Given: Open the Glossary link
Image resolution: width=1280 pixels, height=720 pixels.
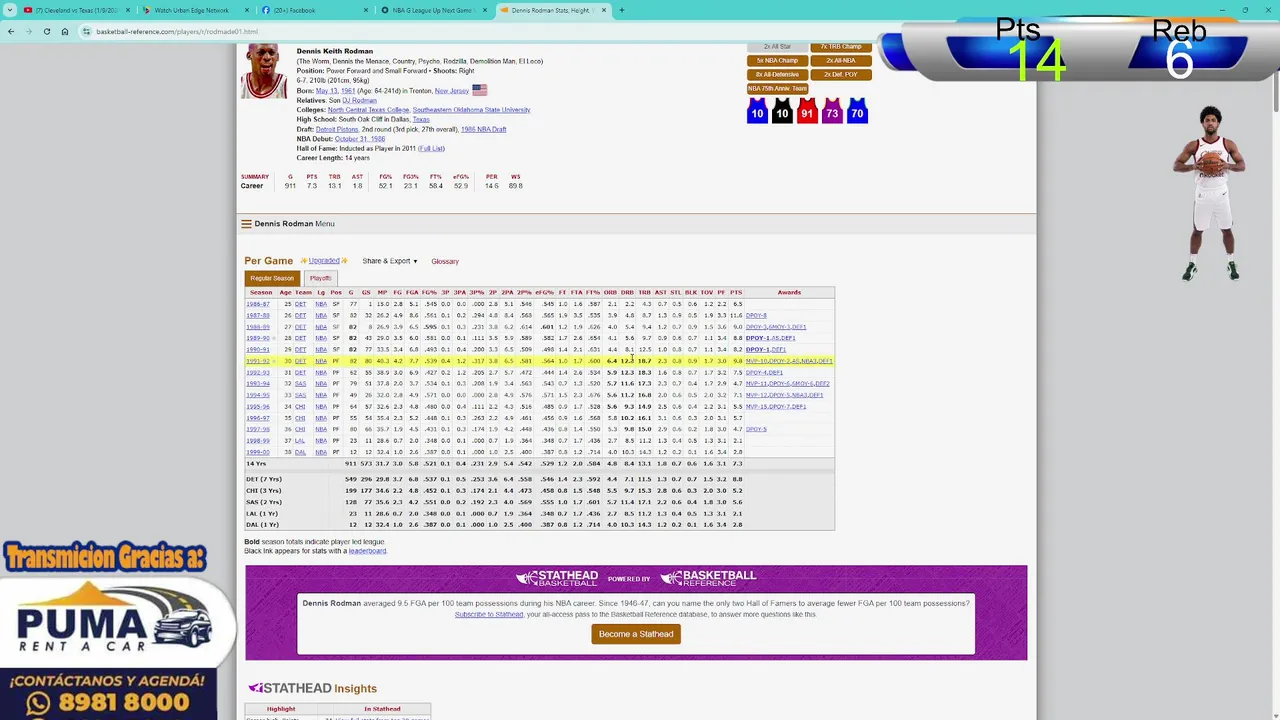Looking at the screenshot, I should pyautogui.click(x=445, y=261).
